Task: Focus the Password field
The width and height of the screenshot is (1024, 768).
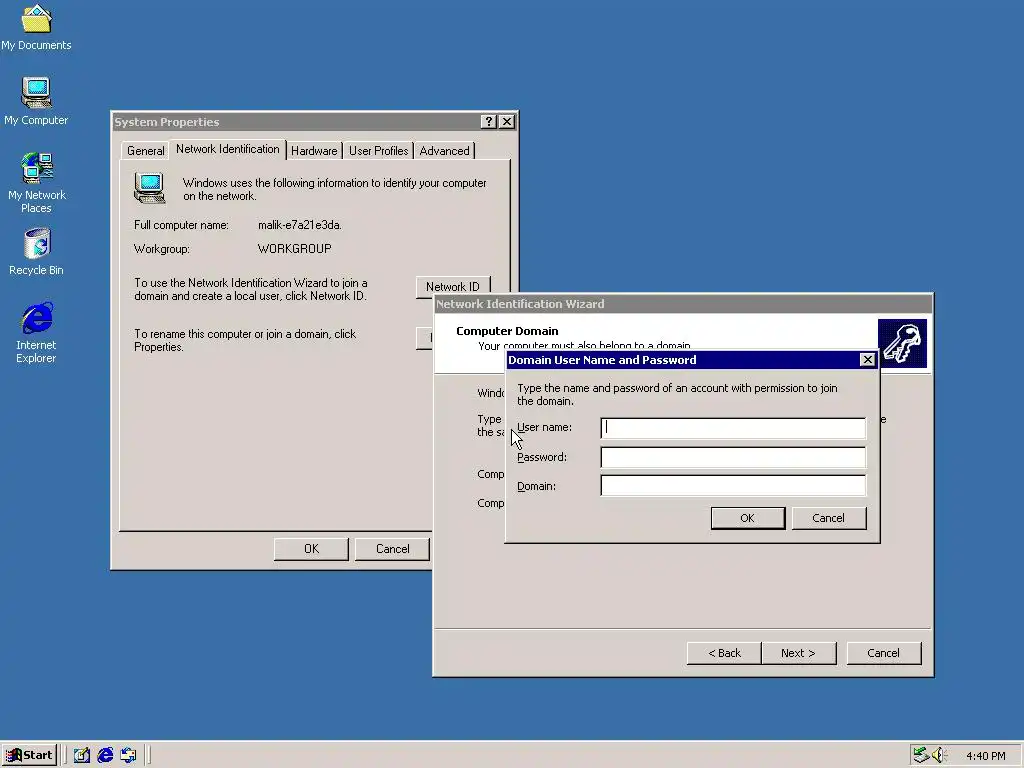Action: [x=733, y=458]
